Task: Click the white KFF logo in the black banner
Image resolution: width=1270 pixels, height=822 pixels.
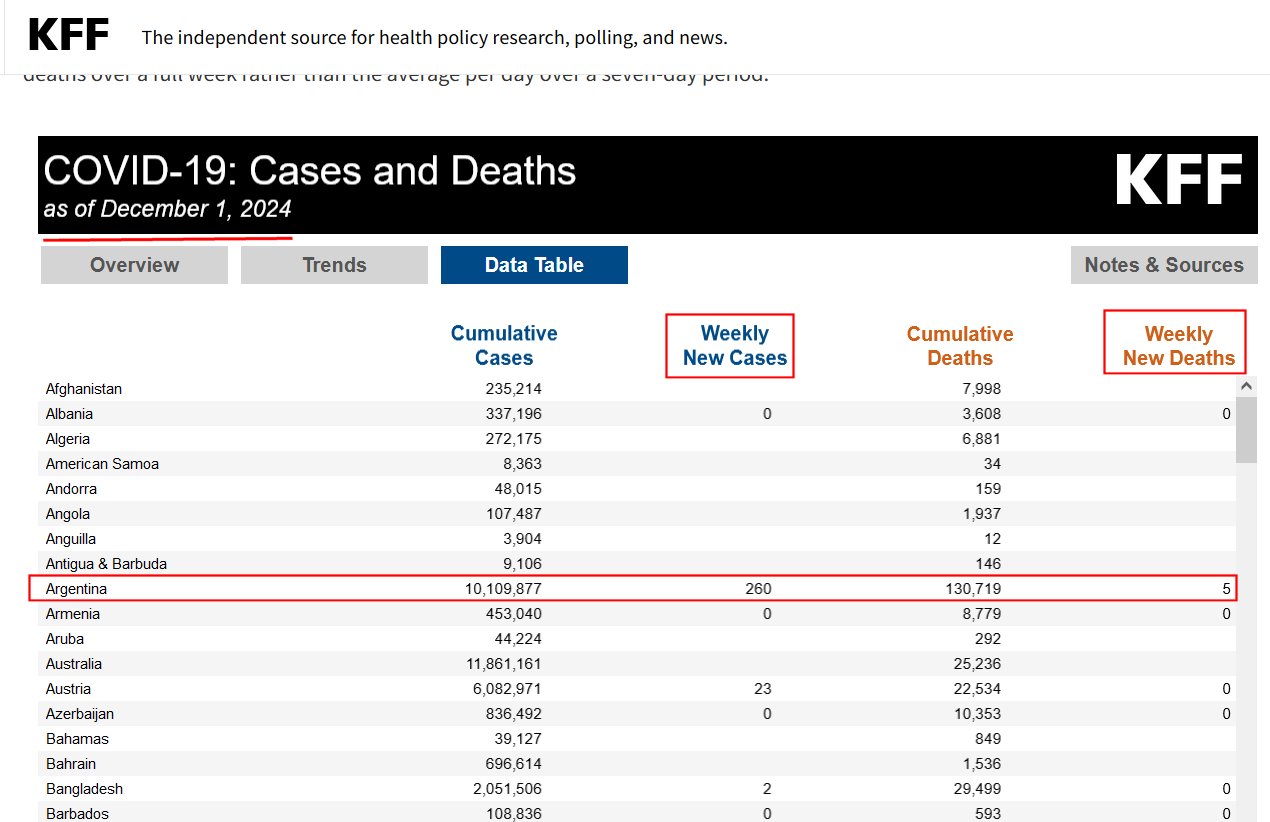Action: click(1178, 182)
